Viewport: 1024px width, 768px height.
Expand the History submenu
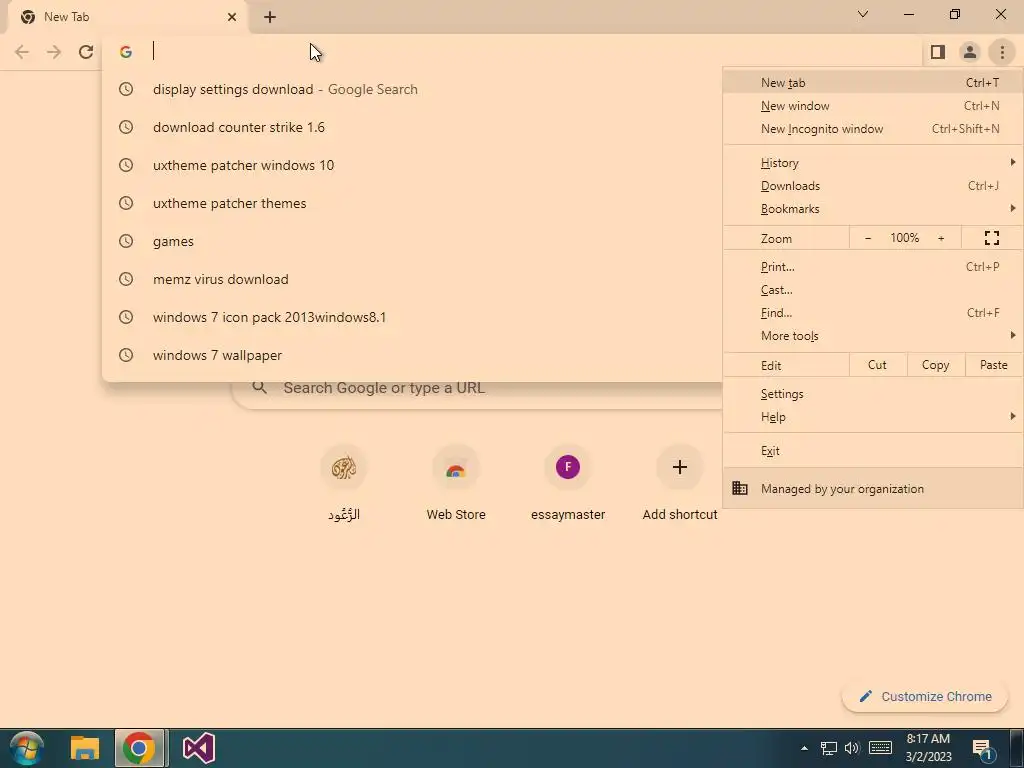point(872,163)
